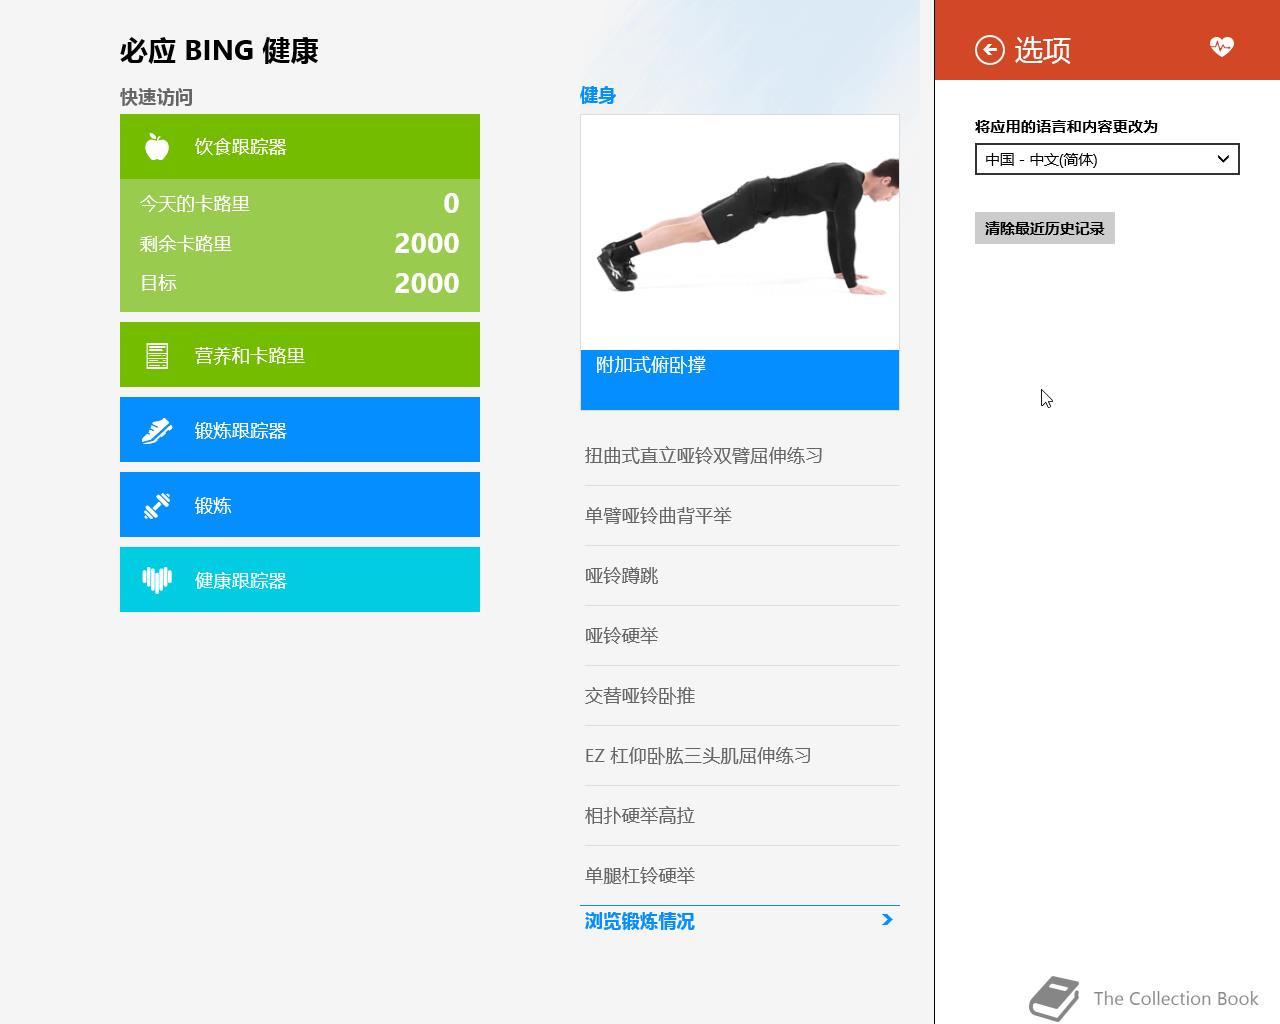The height and width of the screenshot is (1024, 1280).
Task: Open 单腿杠铃硬举 exercise
Action: [742, 876]
